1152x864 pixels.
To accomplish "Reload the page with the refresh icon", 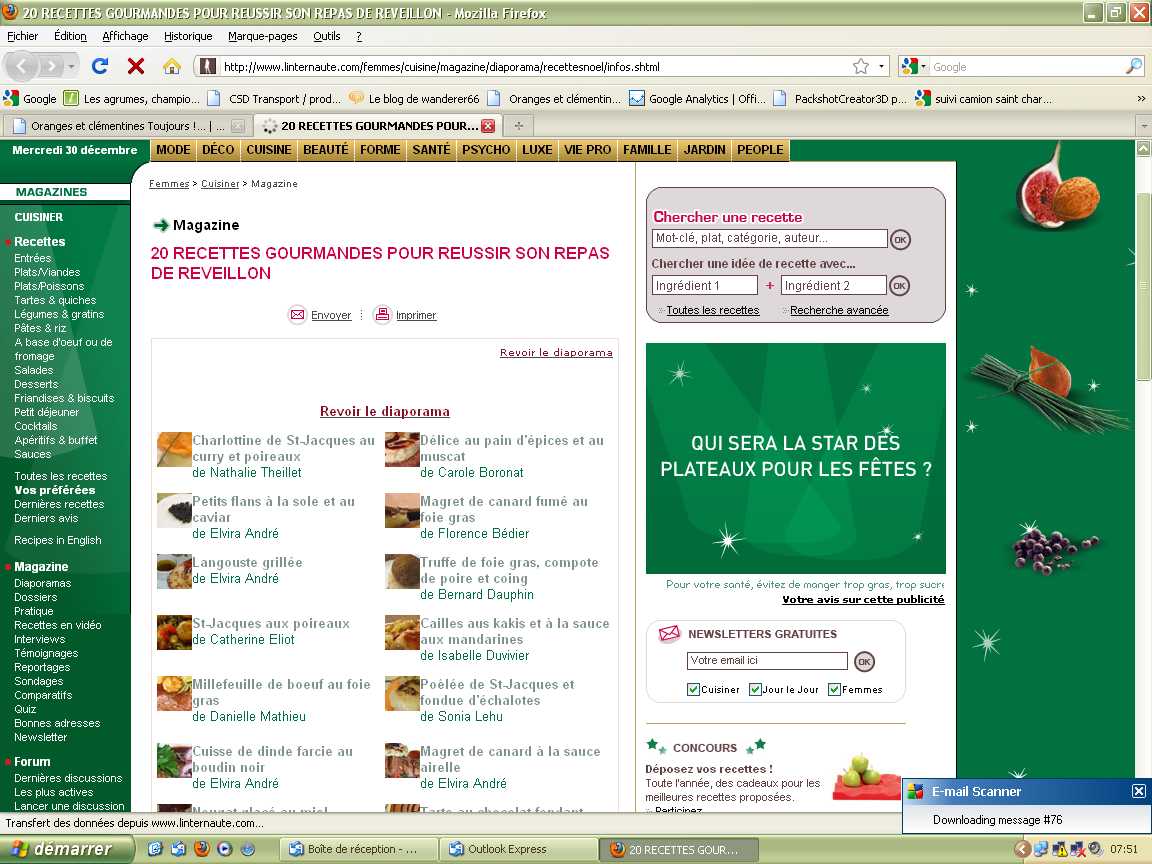I will pyautogui.click(x=100, y=67).
